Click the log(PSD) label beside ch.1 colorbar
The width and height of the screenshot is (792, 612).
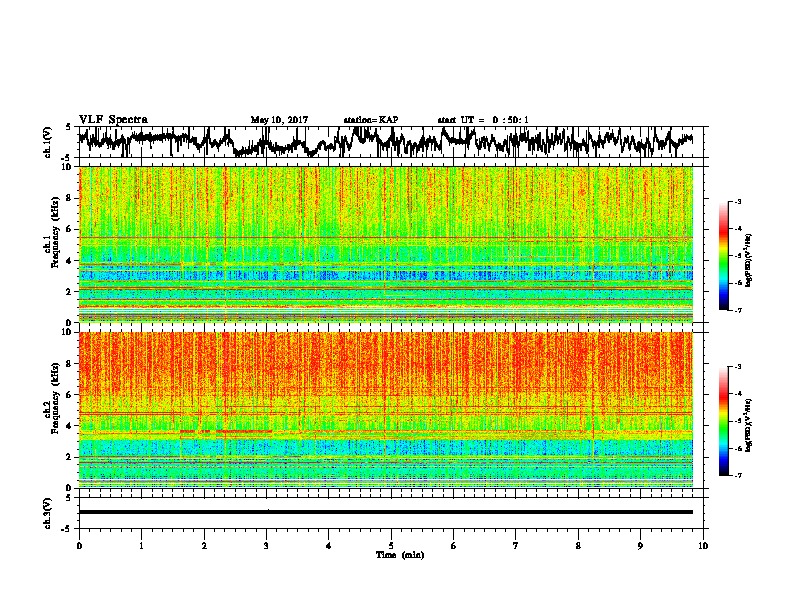coord(748,260)
